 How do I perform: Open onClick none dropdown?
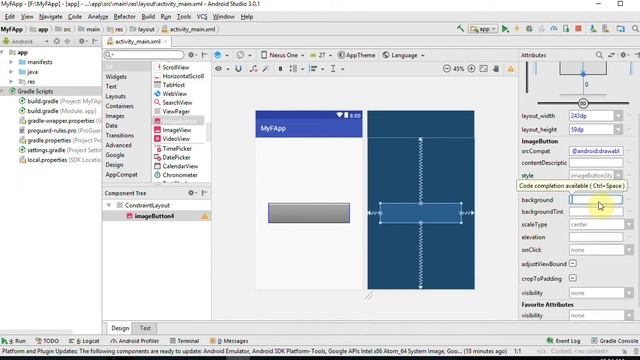pos(629,250)
